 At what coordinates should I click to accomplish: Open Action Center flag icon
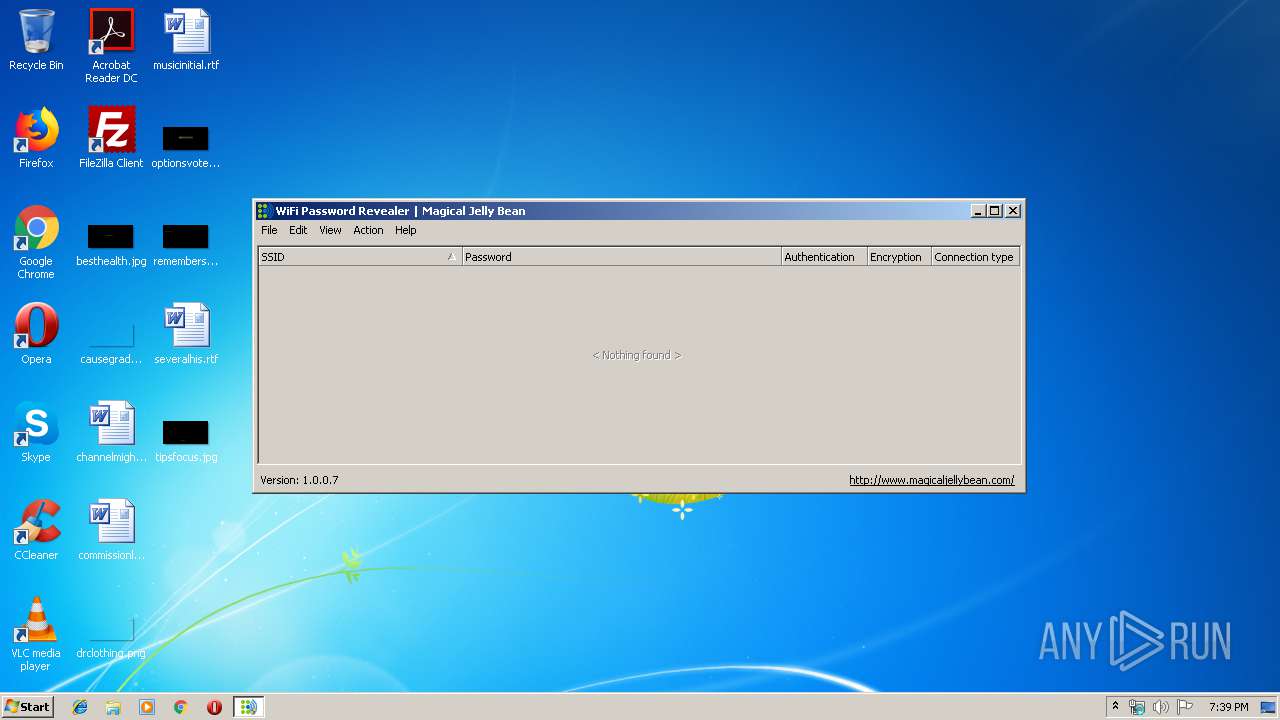[x=1185, y=707]
